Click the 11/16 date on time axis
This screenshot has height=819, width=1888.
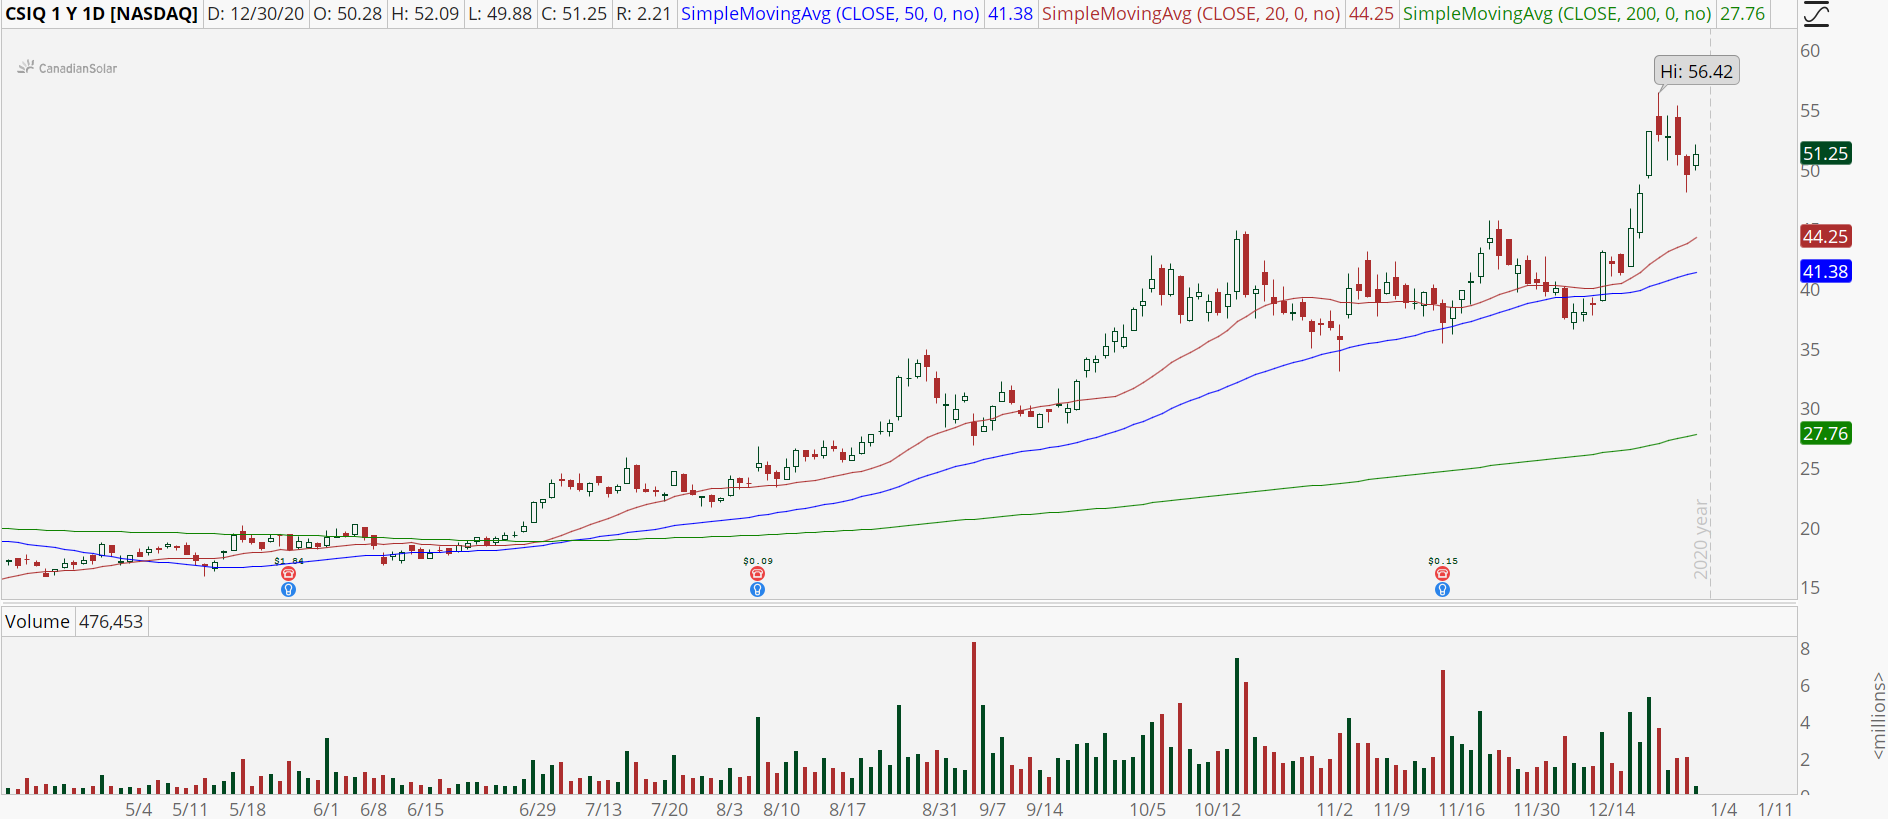coord(1462,809)
